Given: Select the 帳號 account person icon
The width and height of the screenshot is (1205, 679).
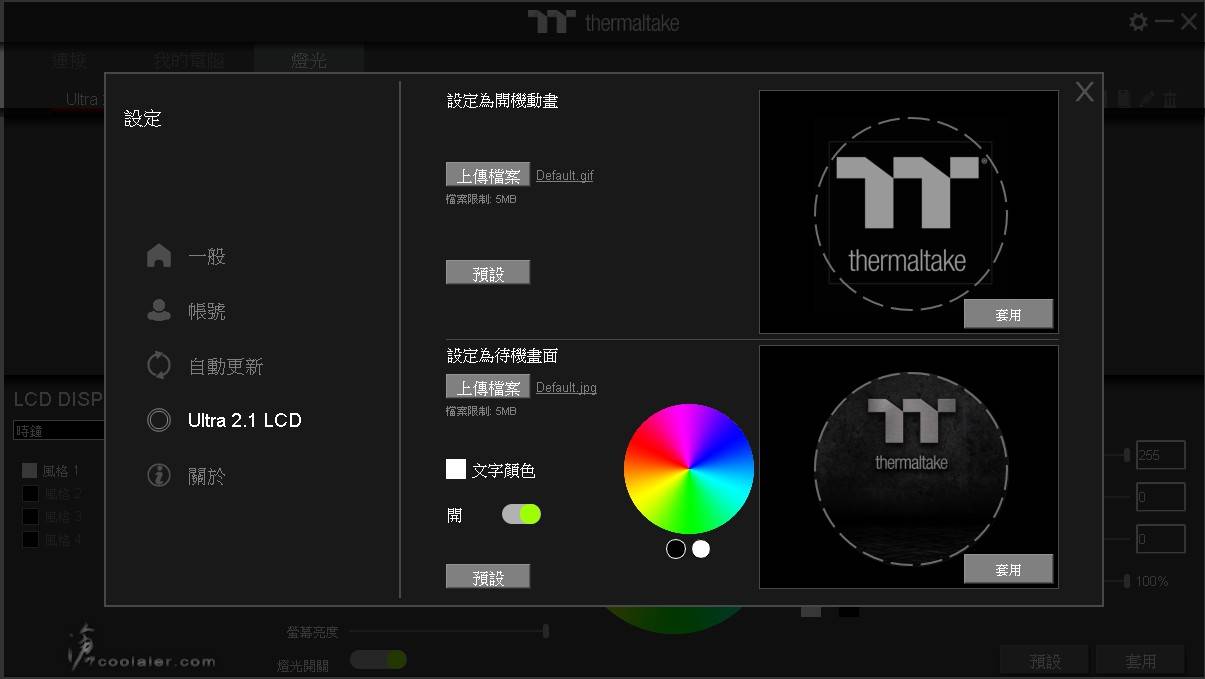Looking at the screenshot, I should pyautogui.click(x=159, y=311).
